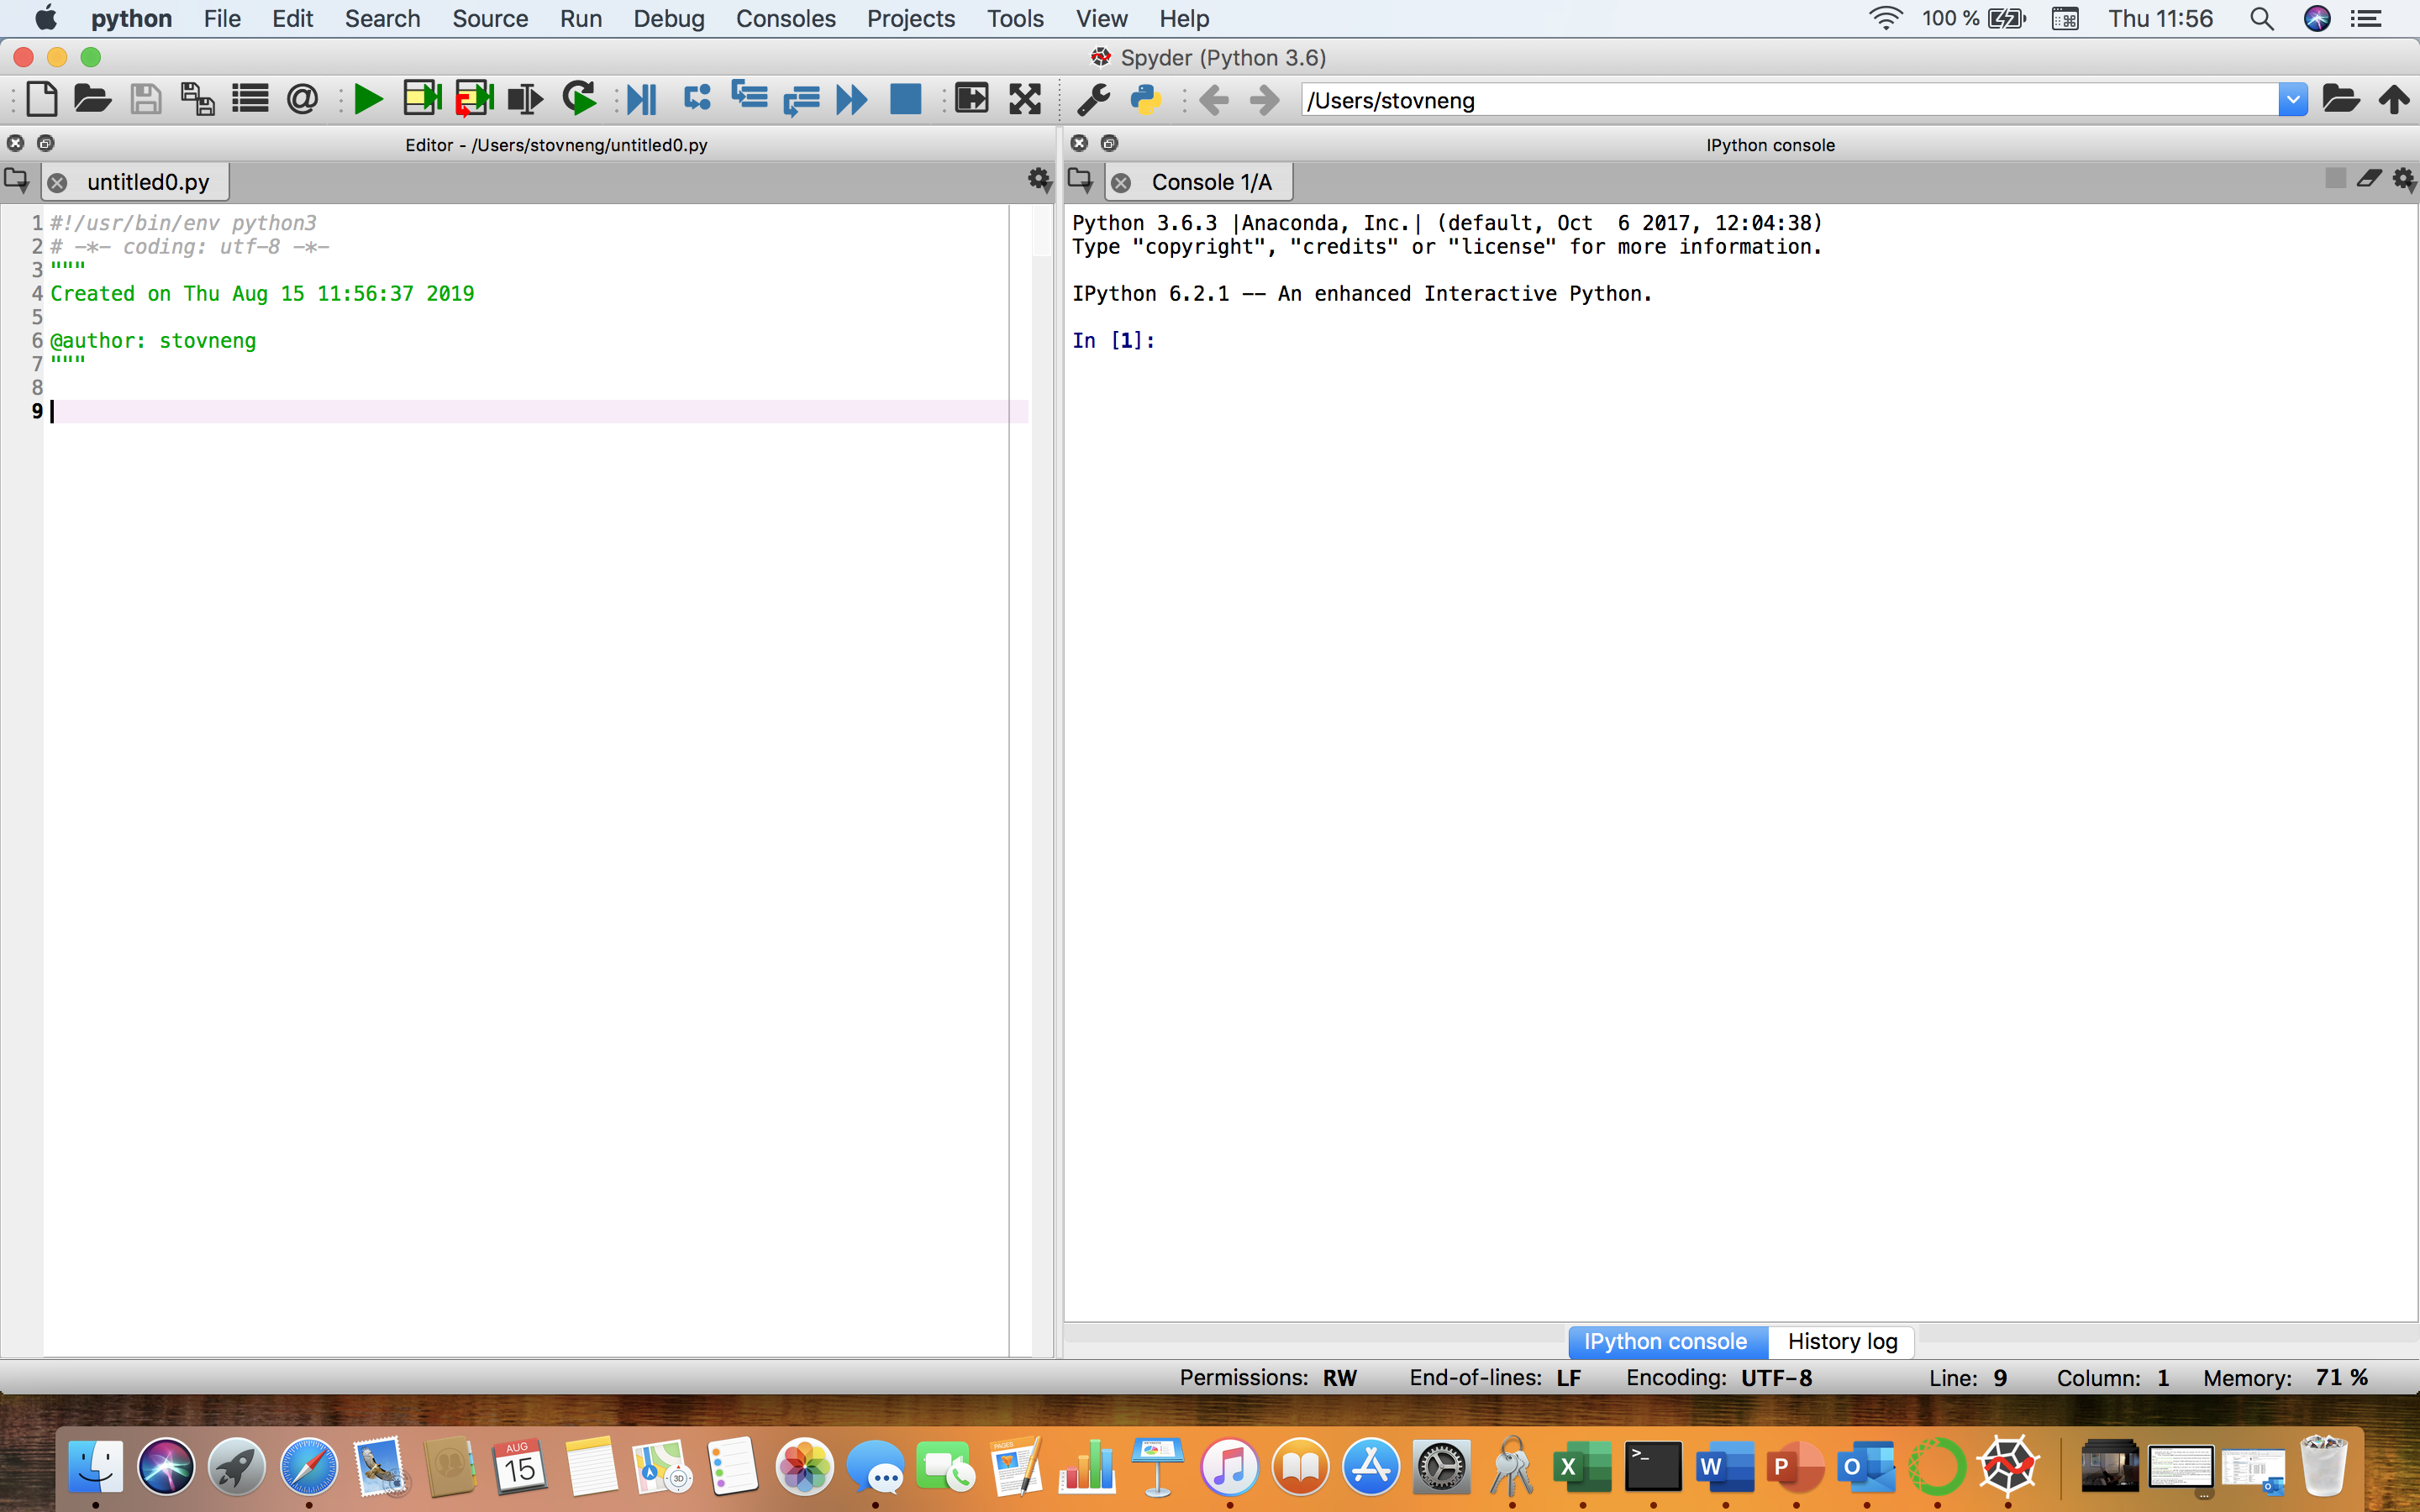
Task: Open symbol finder @ icon
Action: click(302, 99)
